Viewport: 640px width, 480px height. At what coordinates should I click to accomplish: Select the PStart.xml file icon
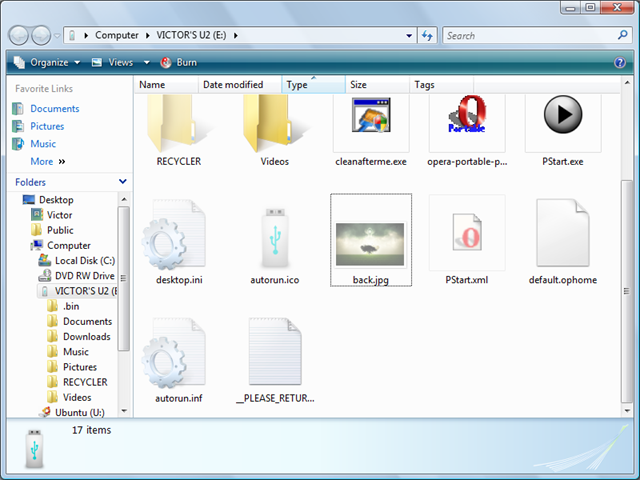coord(467,232)
